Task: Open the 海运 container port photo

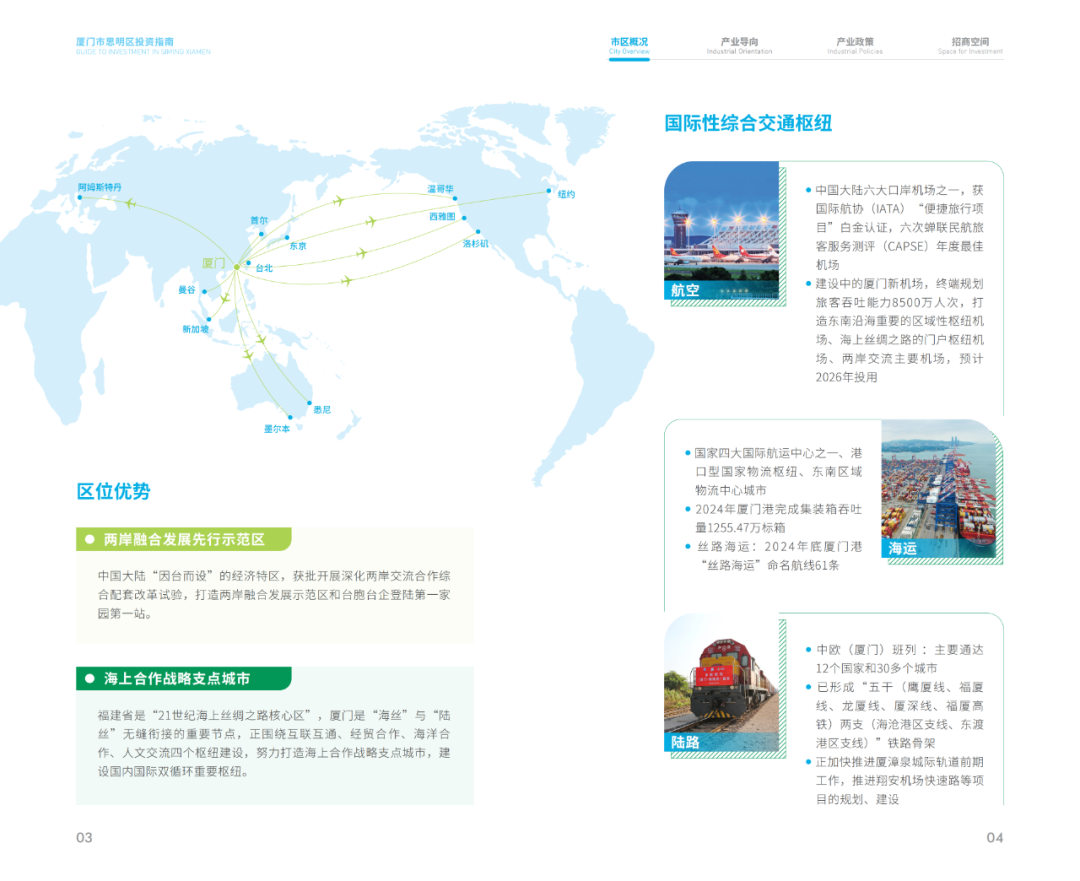Action: pos(938,488)
